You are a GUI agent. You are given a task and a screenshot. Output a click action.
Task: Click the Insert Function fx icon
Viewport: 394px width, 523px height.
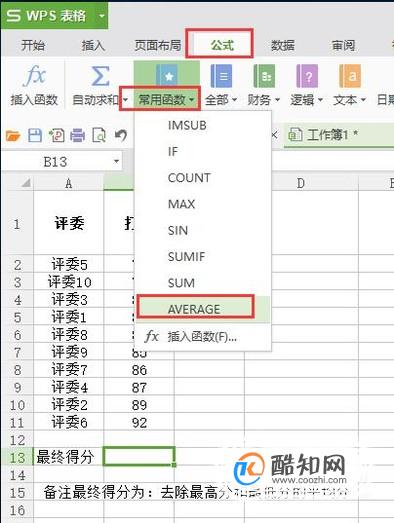tap(34, 76)
